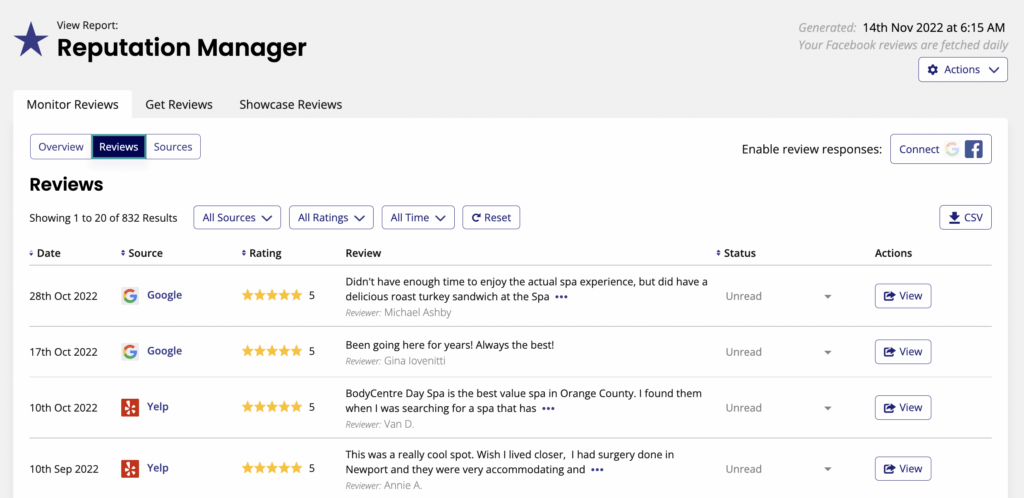Select the Overview sub-tab
The height and width of the screenshot is (498, 1024).
pos(61,147)
